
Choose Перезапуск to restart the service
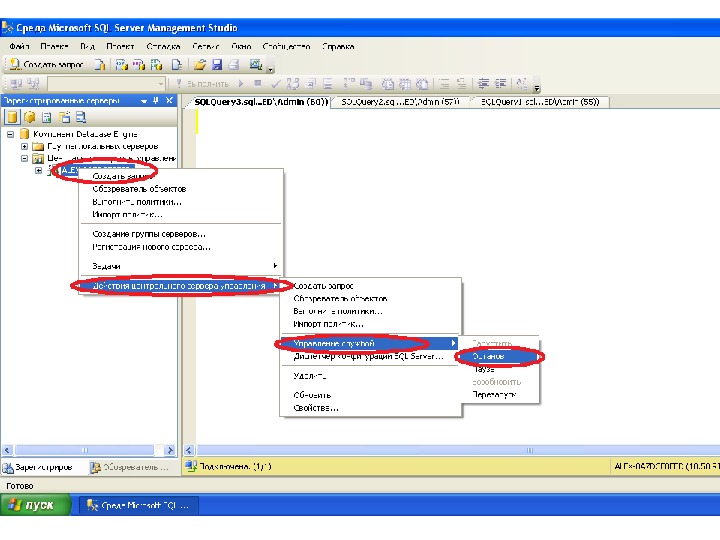click(499, 394)
